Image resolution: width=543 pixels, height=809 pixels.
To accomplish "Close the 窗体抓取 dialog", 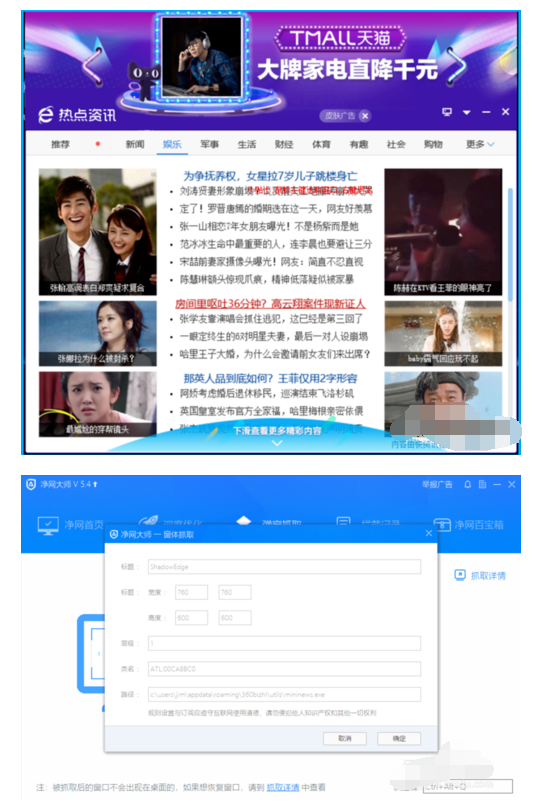I will pyautogui.click(x=428, y=533).
